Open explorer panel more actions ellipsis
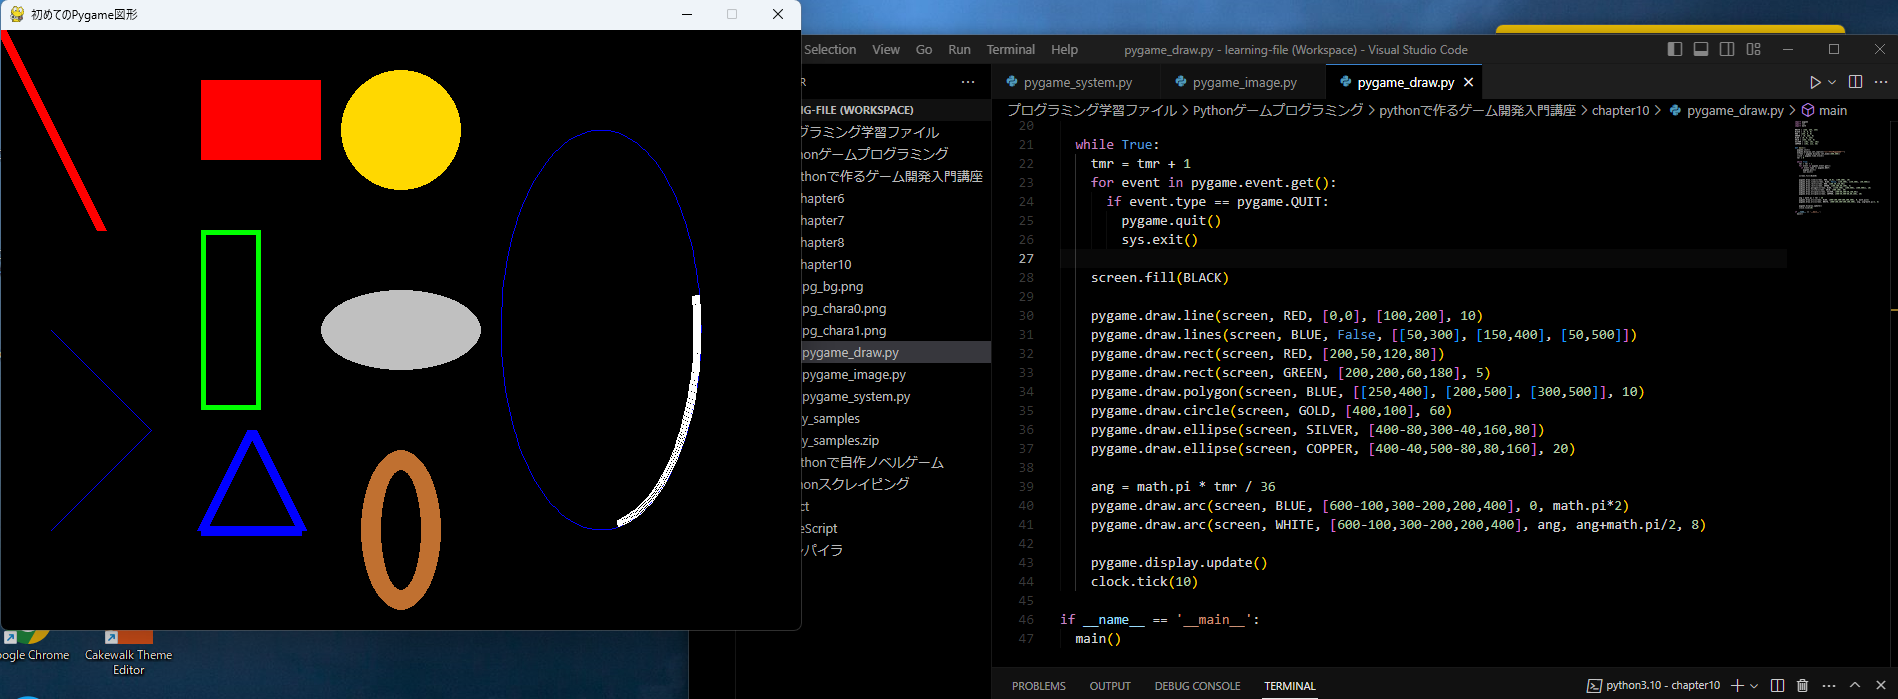 pyautogui.click(x=967, y=82)
